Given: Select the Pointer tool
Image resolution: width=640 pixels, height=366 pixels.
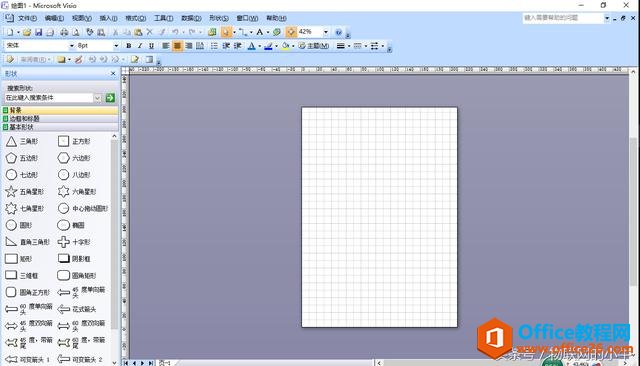Looking at the screenshot, I should pyautogui.click(x=226, y=32).
